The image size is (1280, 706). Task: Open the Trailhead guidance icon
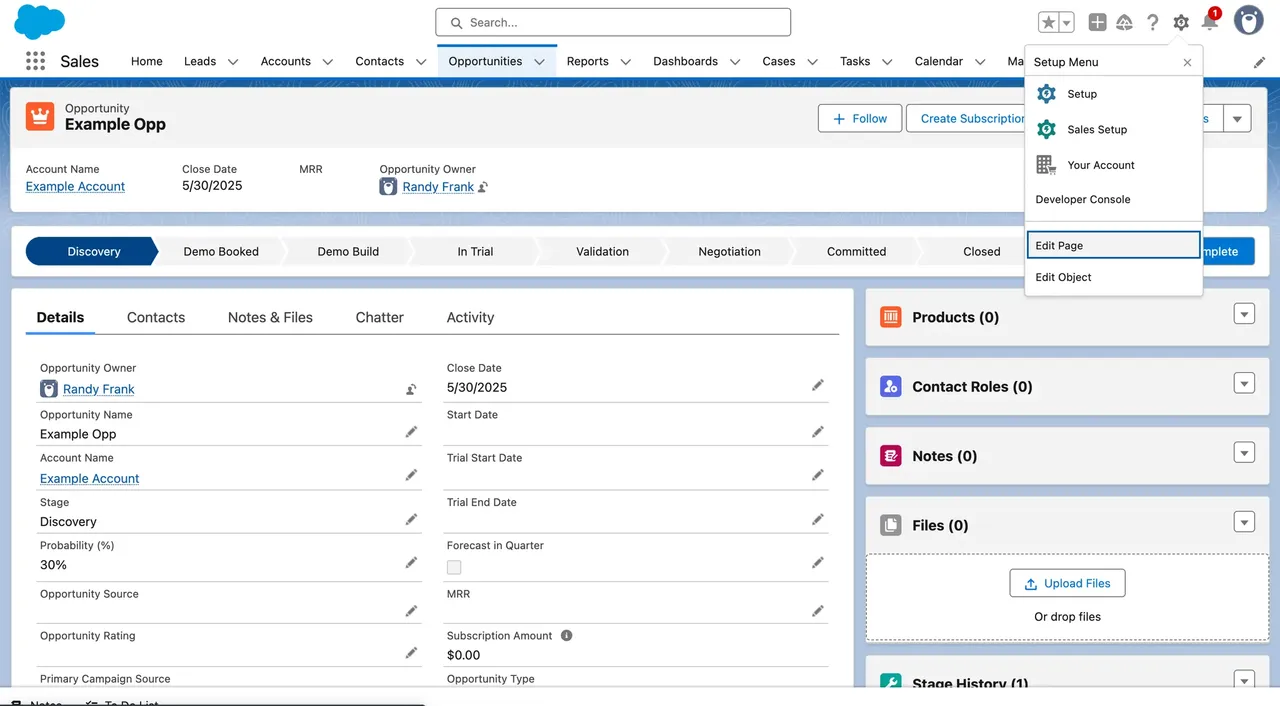tap(1124, 22)
